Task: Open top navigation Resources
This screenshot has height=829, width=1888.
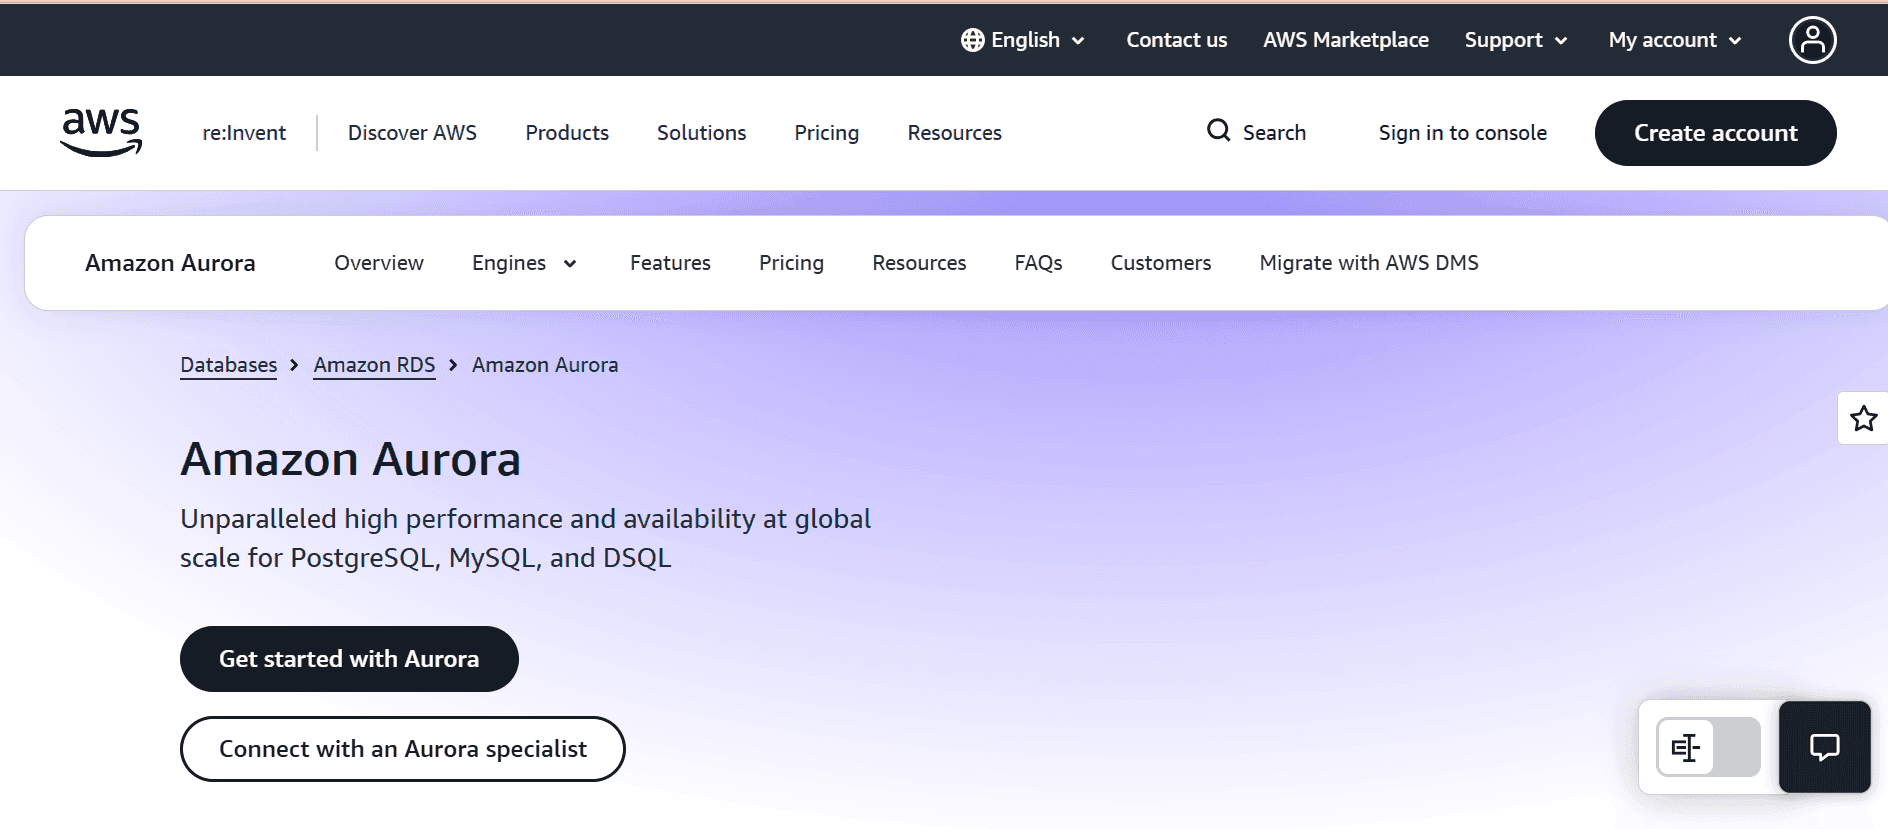Action: tap(954, 133)
